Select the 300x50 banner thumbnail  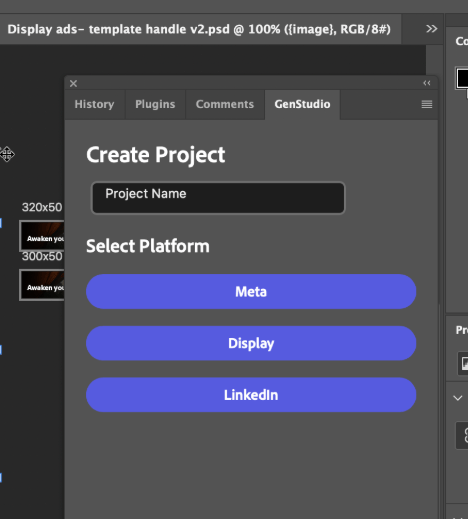point(42,285)
